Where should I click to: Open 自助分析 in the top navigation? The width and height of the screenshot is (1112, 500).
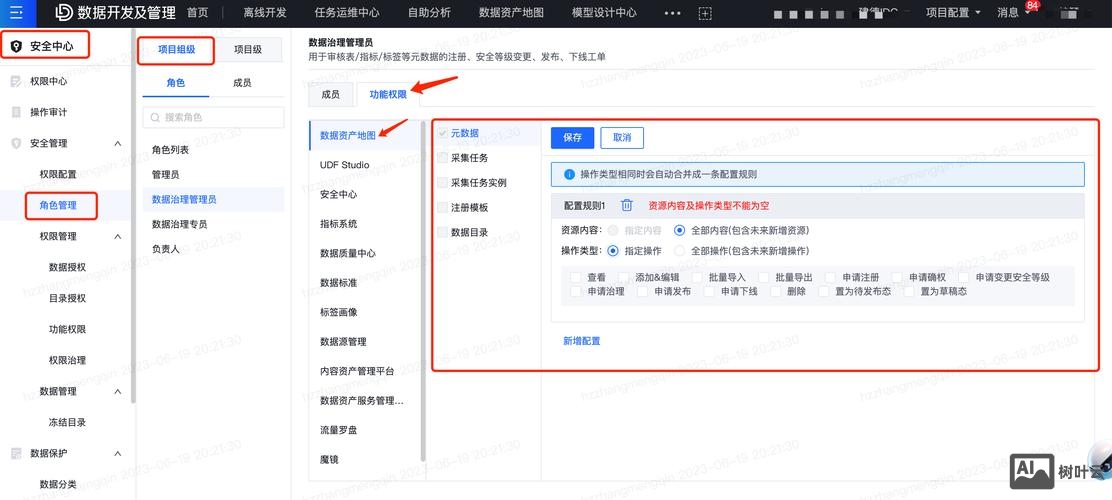429,13
